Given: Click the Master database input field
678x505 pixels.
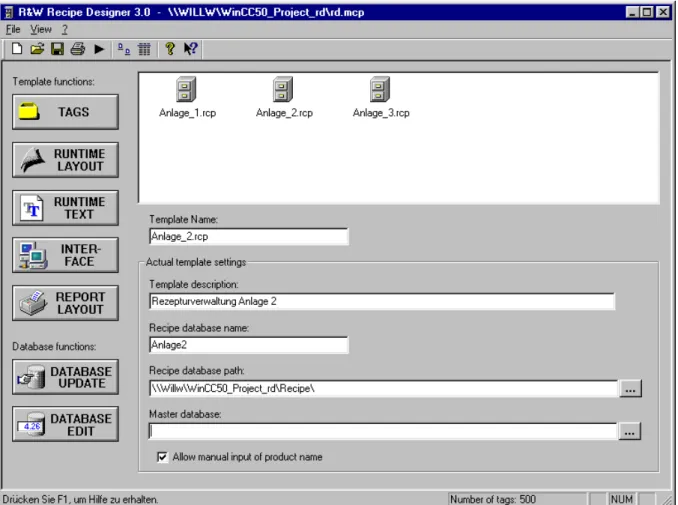Looking at the screenshot, I should click(383, 431).
